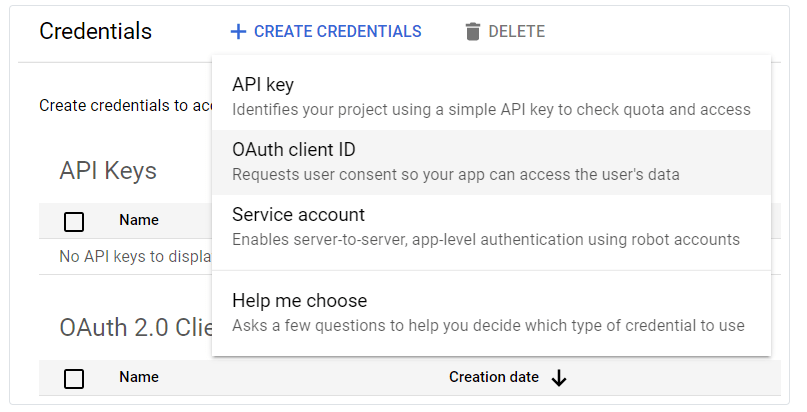Click the Name header in API Keys table
The image size is (807, 412).
tap(139, 220)
